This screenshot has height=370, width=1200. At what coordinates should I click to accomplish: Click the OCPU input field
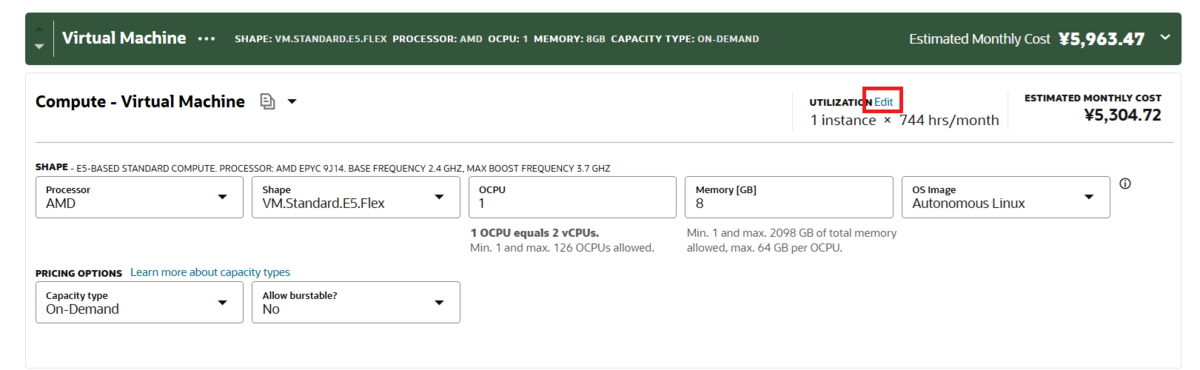click(x=572, y=197)
